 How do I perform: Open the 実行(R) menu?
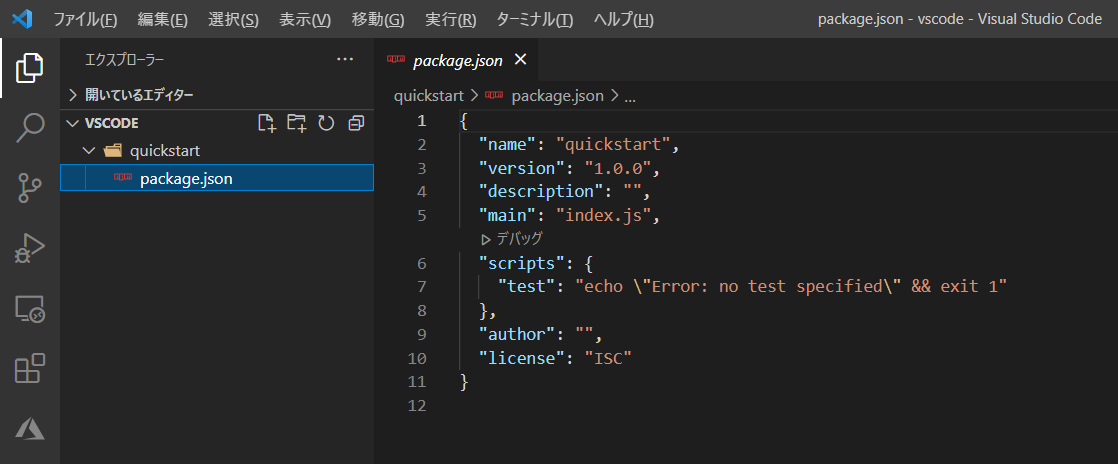pyautogui.click(x=450, y=20)
